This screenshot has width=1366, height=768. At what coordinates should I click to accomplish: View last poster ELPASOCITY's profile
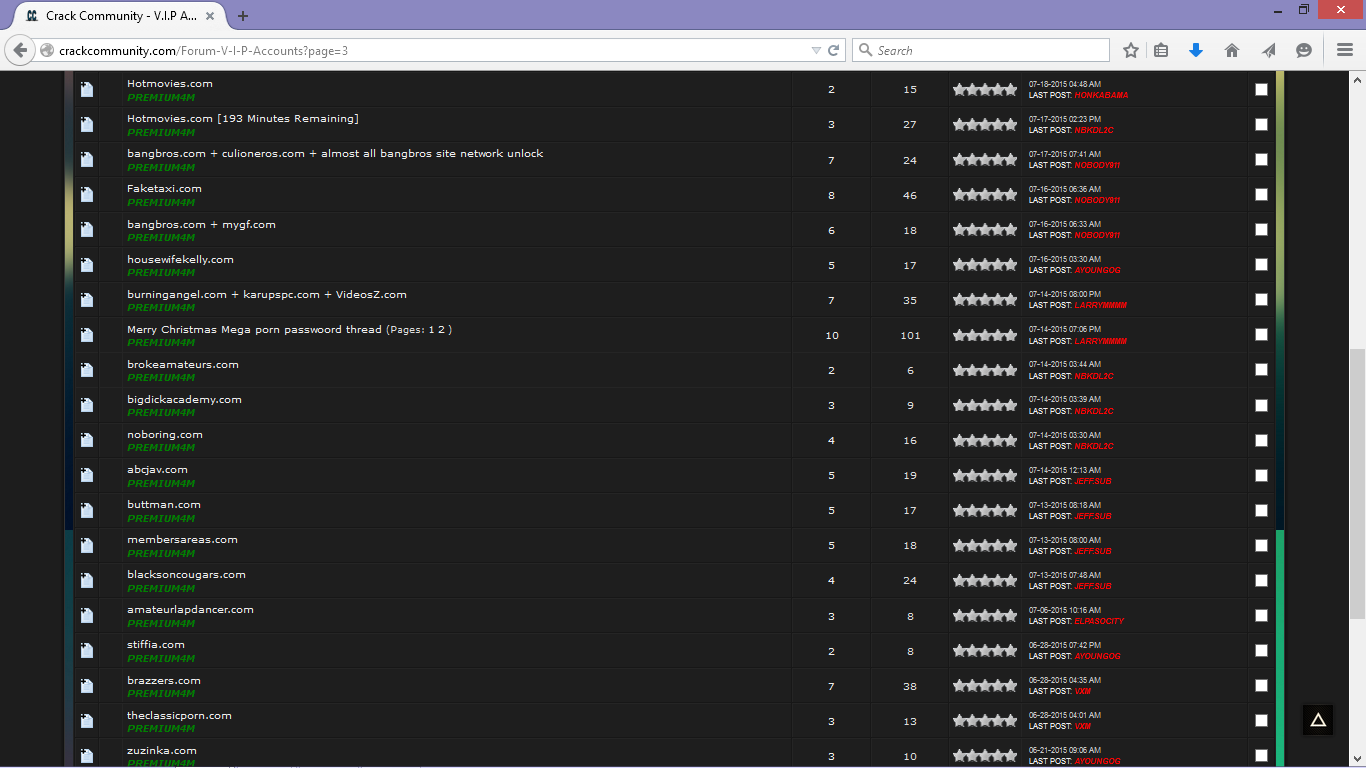point(1099,621)
